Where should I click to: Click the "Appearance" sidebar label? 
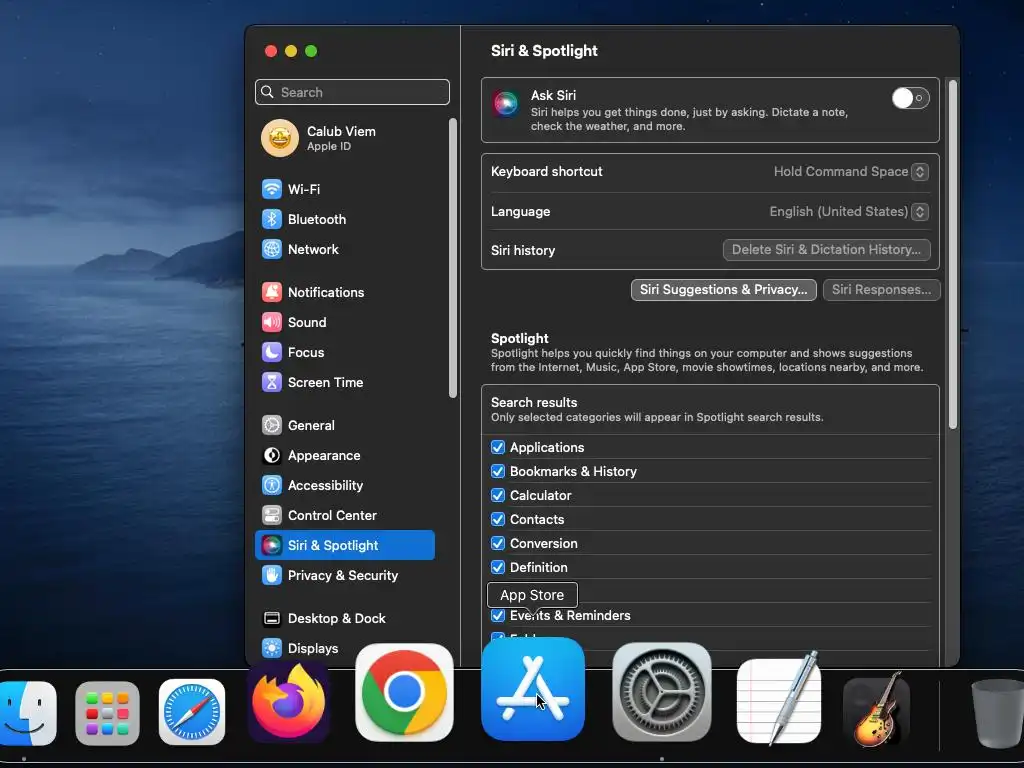[324, 456]
